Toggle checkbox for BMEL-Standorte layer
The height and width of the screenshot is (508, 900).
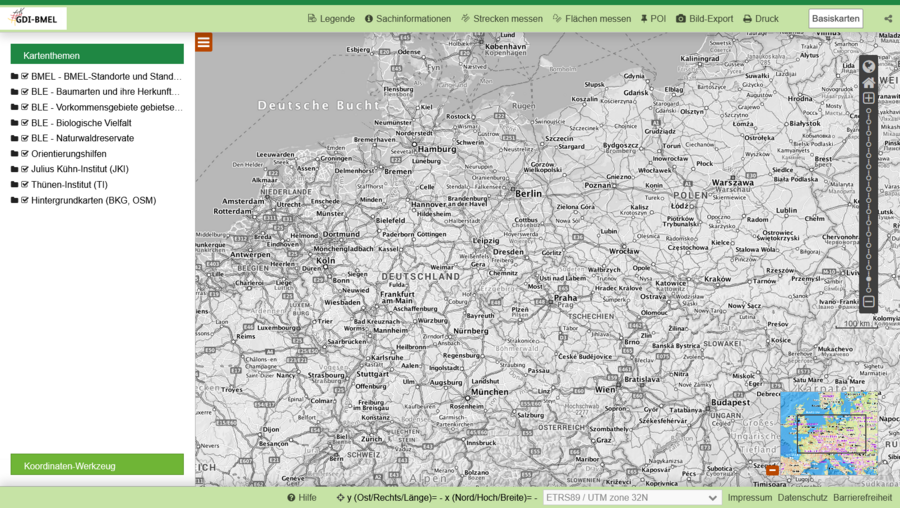tap(25, 76)
